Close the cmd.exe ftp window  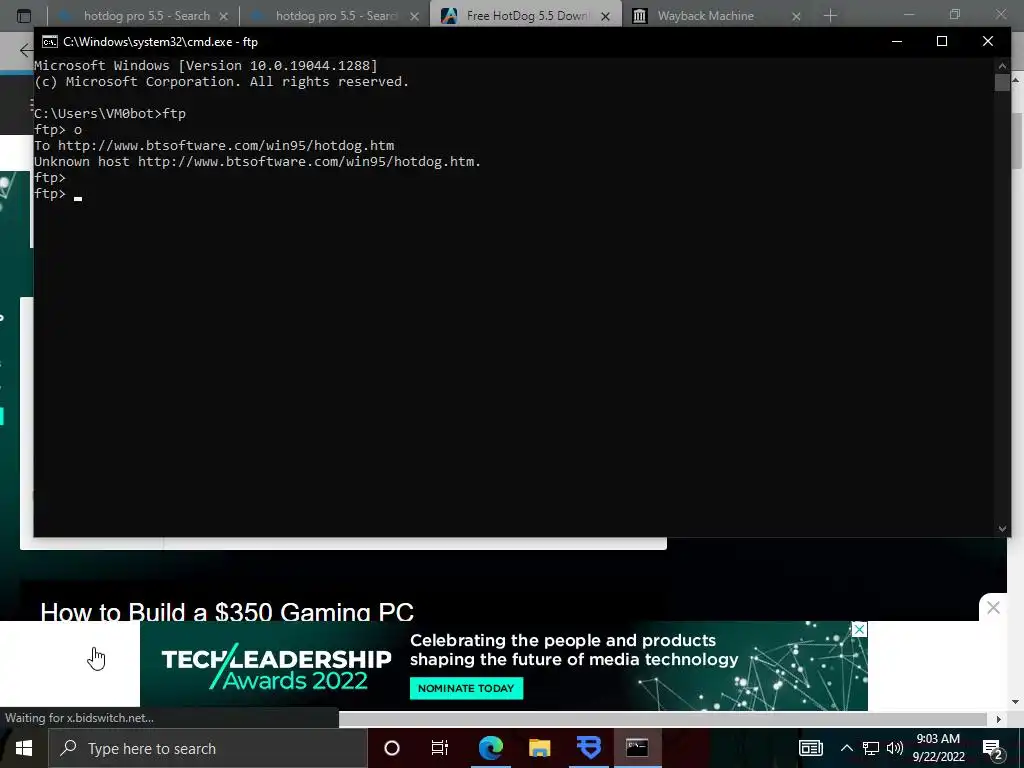click(987, 41)
